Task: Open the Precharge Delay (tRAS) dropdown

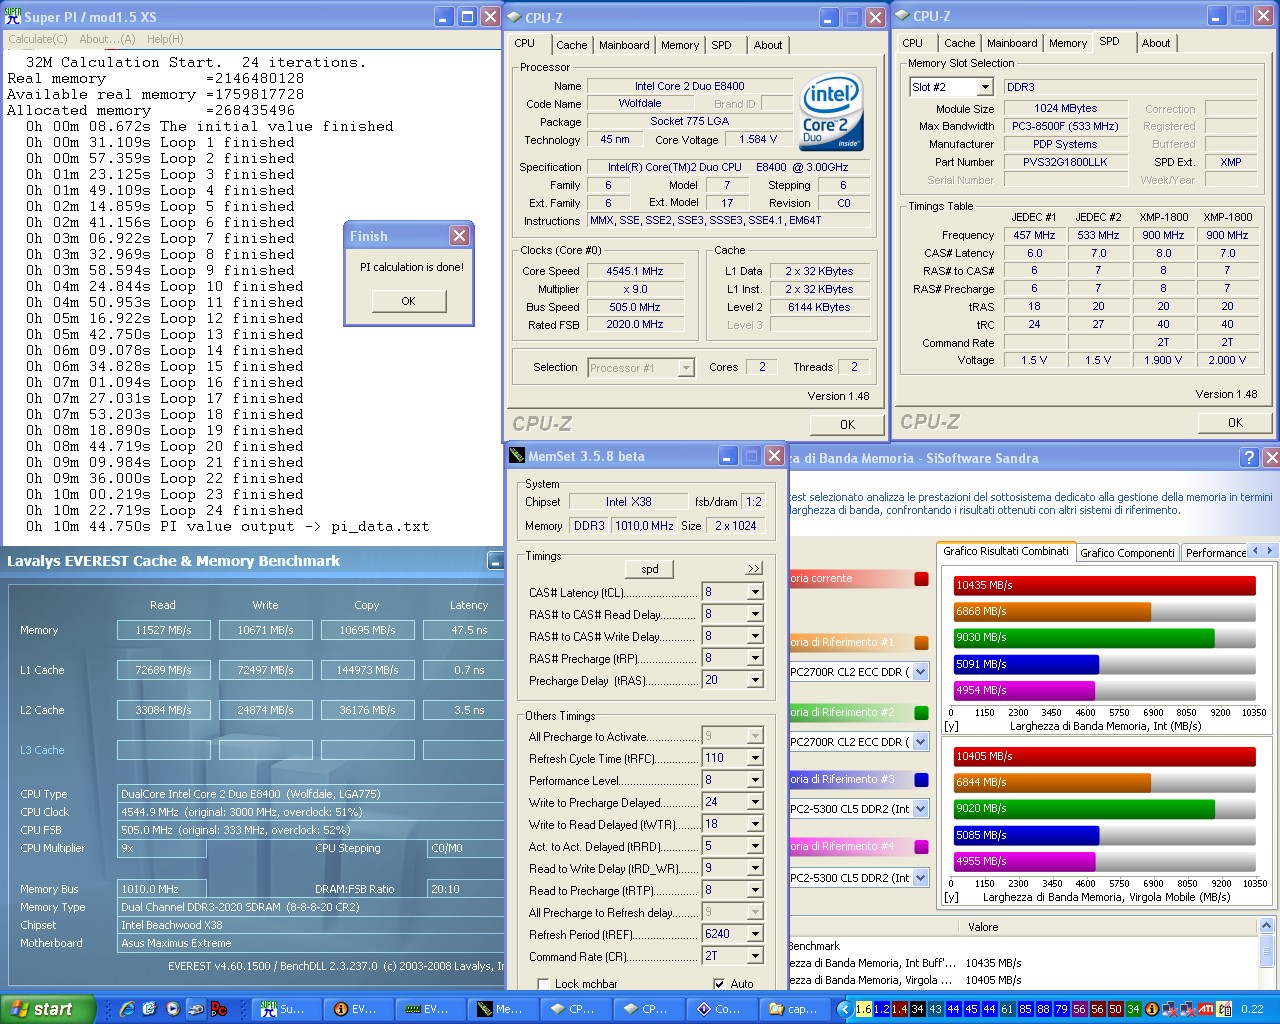Action: click(755, 680)
